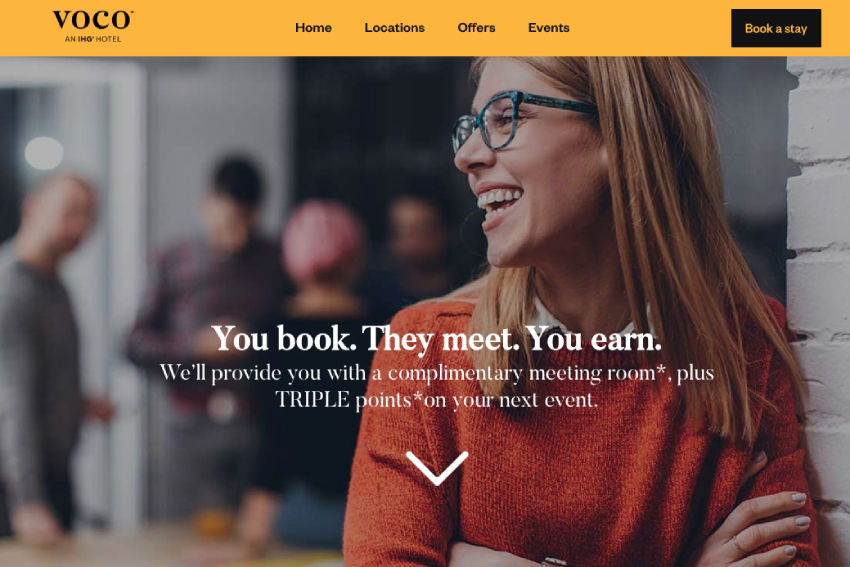Open the Offers navigation link
This screenshot has height=567, width=850.
click(476, 28)
